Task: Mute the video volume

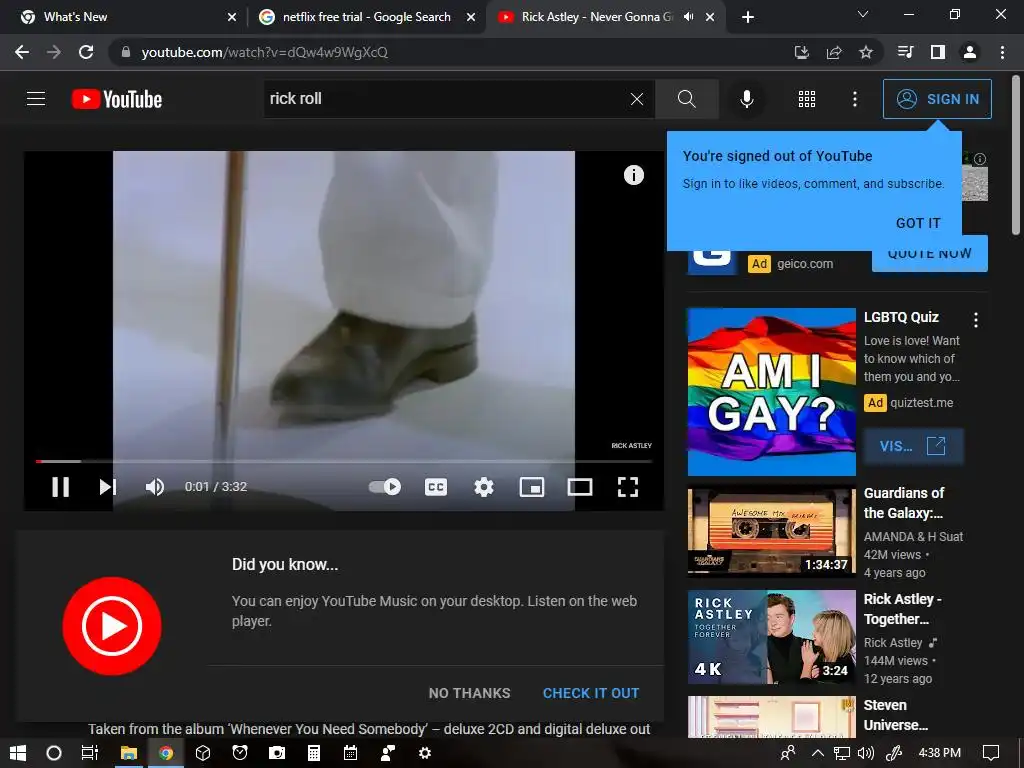Action: [154, 487]
